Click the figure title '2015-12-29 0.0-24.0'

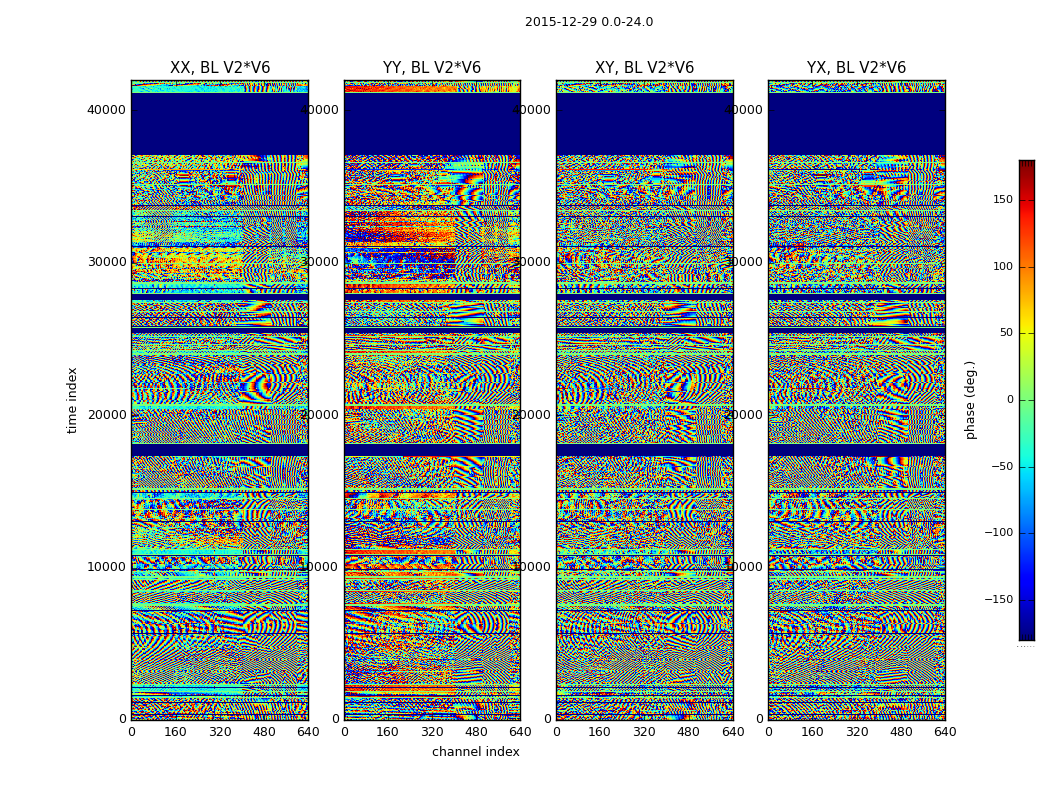589,22
